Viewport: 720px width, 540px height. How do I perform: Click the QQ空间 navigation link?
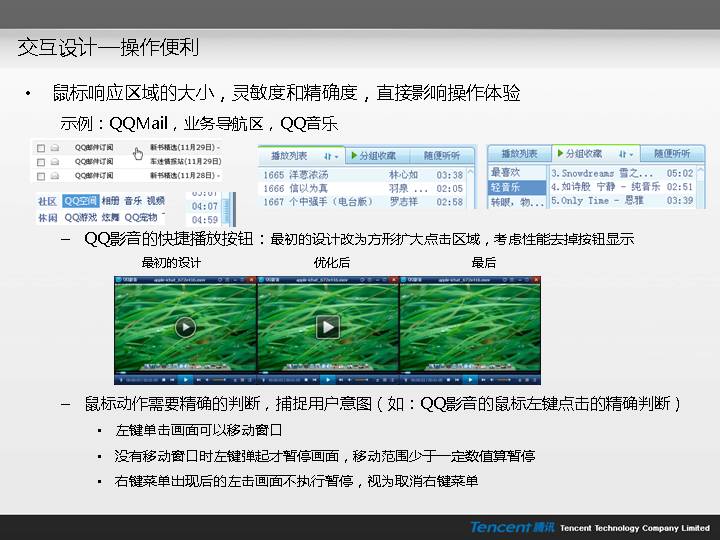80,201
